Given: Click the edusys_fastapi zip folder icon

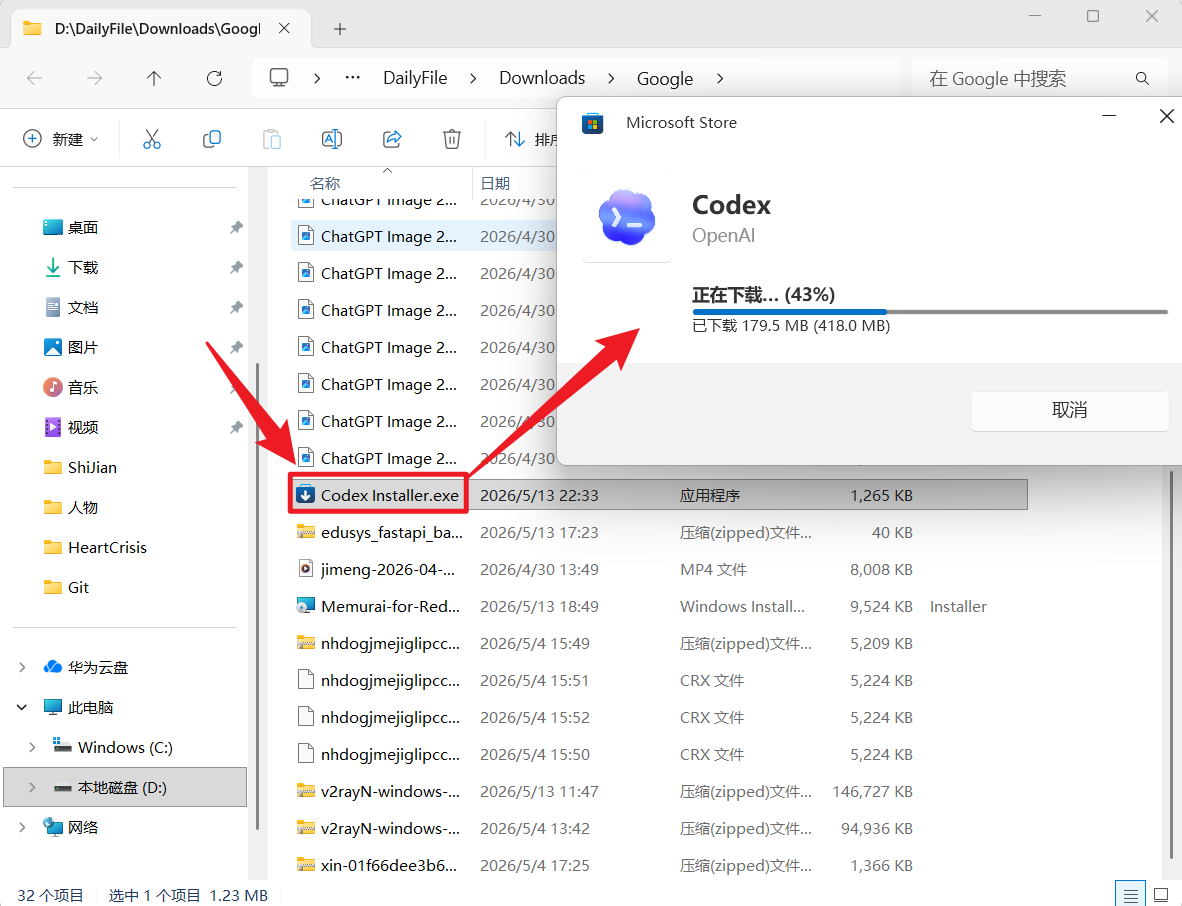Looking at the screenshot, I should pyautogui.click(x=305, y=532).
